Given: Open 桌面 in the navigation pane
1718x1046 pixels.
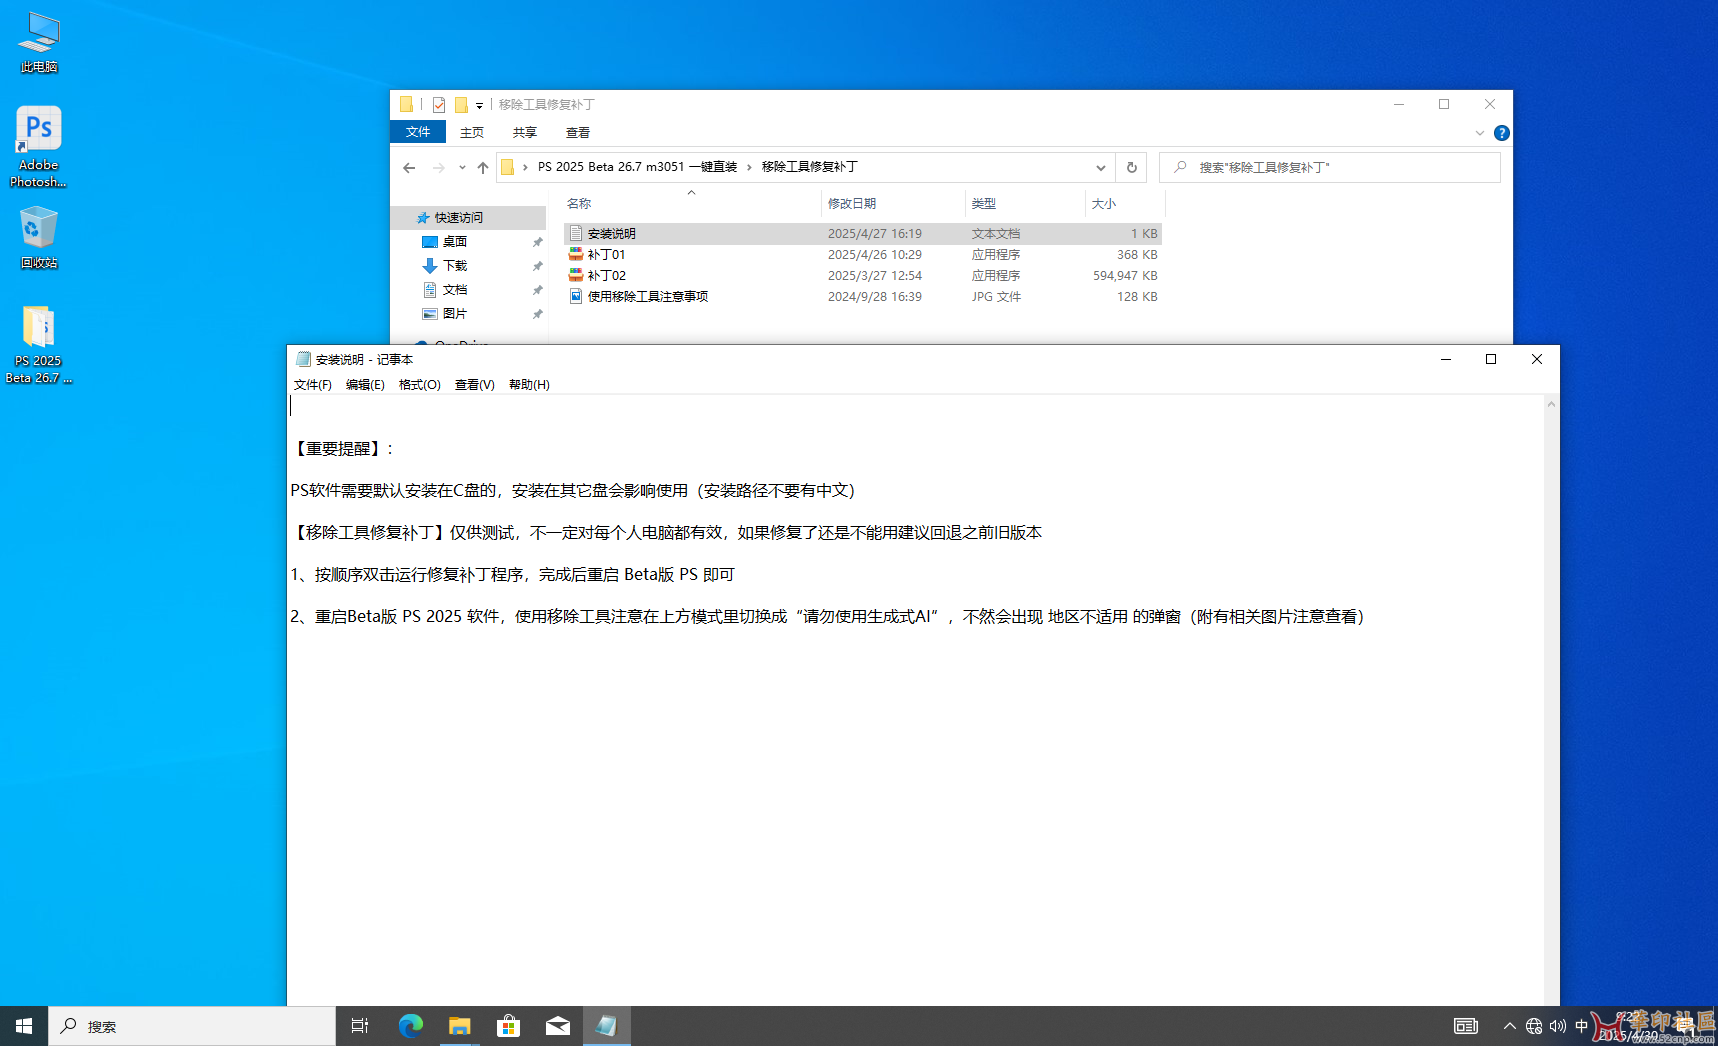Looking at the screenshot, I should click(455, 242).
